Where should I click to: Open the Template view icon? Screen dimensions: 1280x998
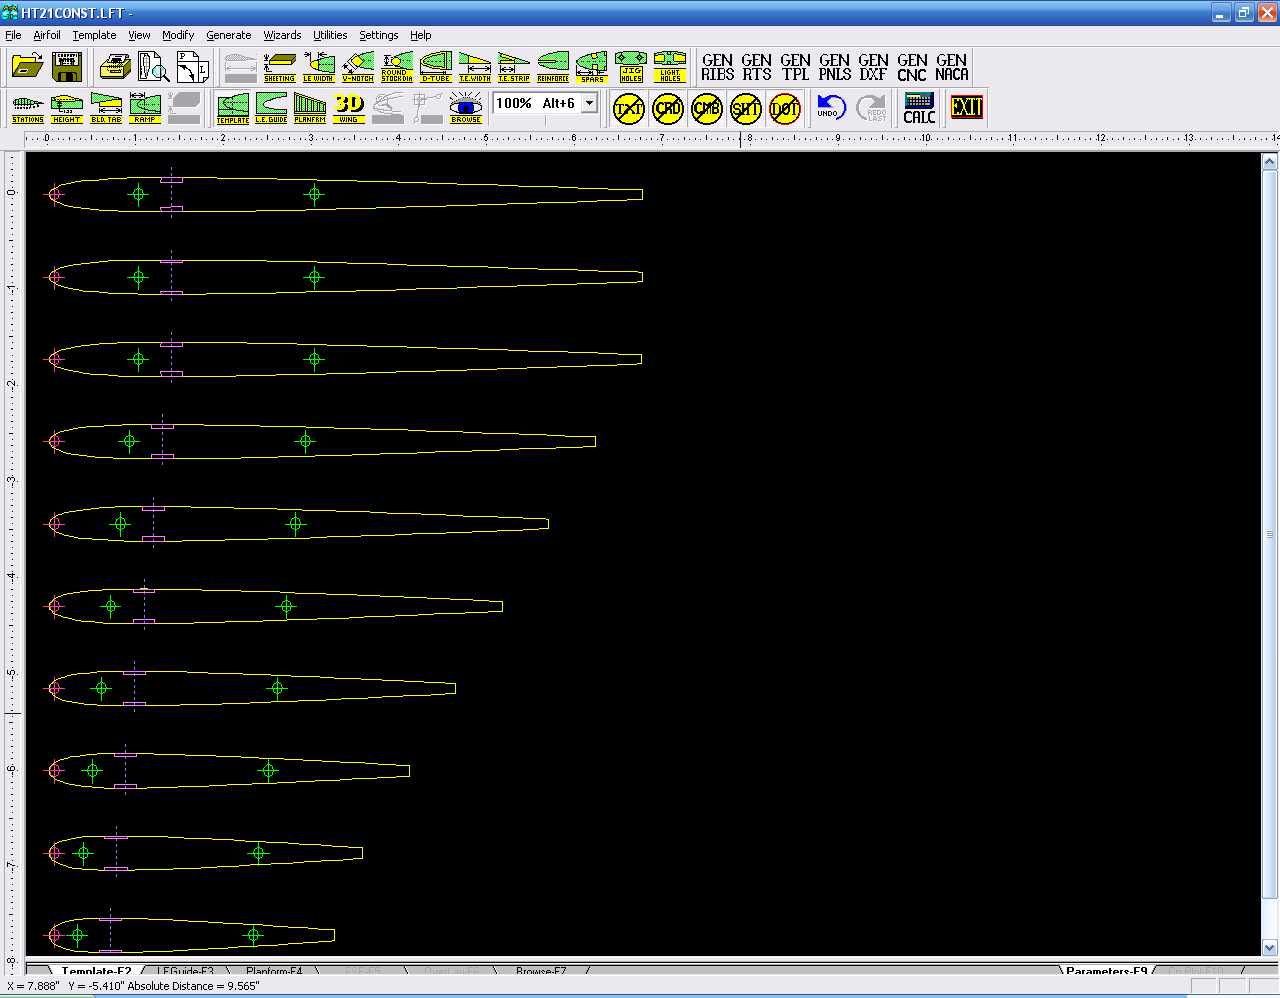tap(233, 108)
